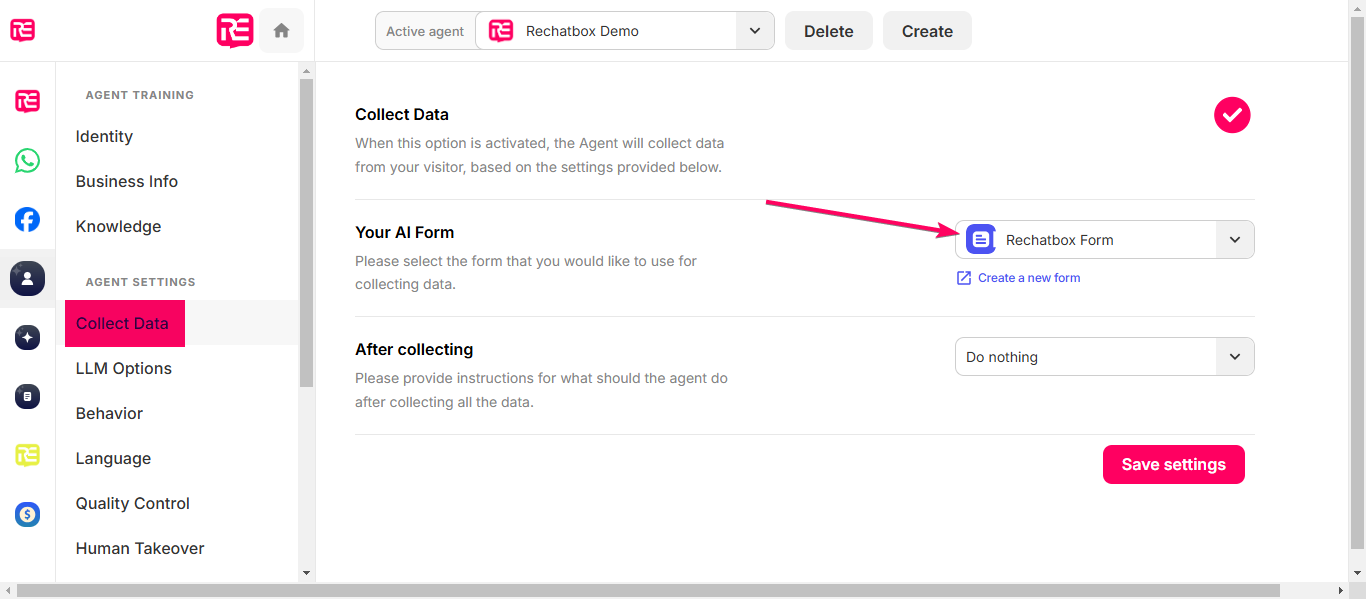1366x599 pixels.
Task: Open the WhatsApp channel icon in sidebar
Action: 27,160
